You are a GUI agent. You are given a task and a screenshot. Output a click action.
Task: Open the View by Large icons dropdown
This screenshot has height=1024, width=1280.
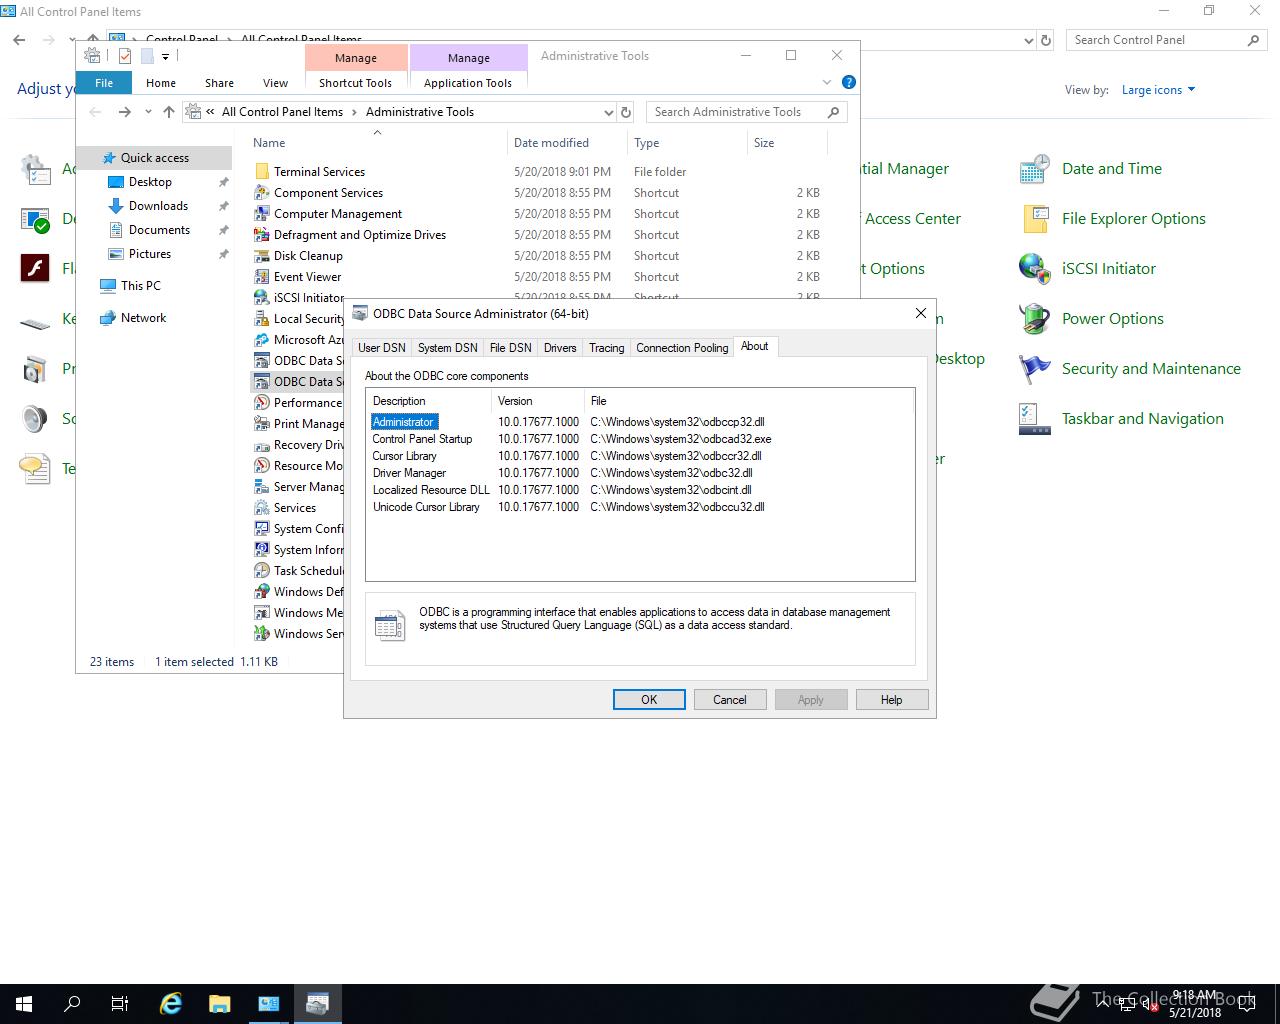pos(1158,90)
